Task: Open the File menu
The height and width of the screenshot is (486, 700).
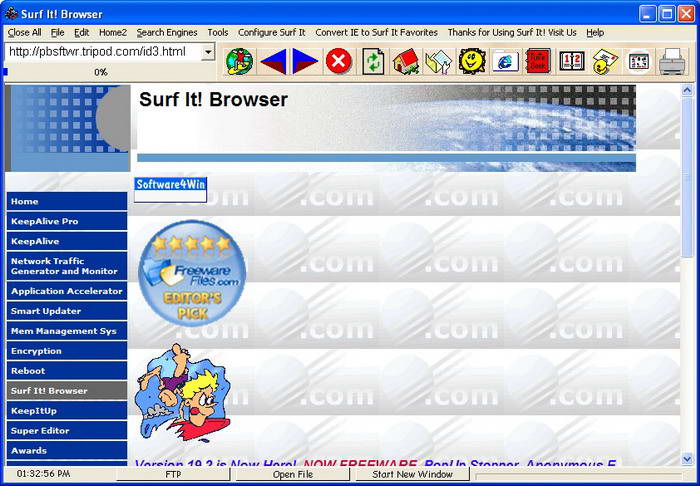Action: (57, 33)
